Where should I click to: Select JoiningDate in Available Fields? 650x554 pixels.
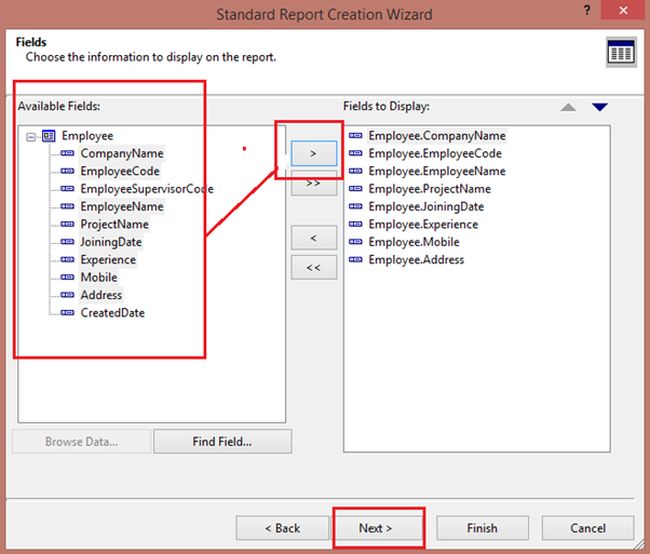(111, 242)
